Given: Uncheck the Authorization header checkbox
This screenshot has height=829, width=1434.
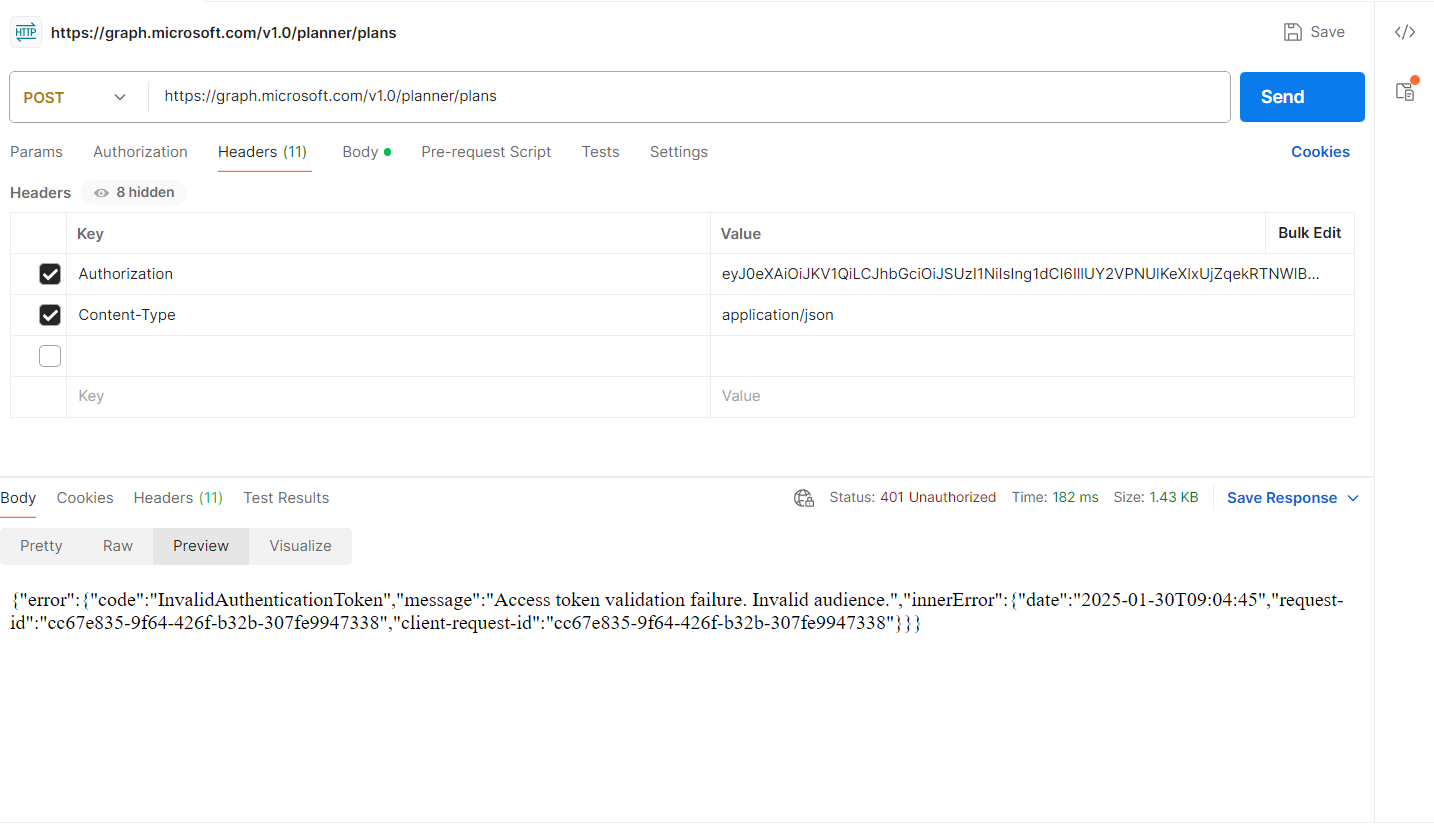Looking at the screenshot, I should tap(50, 274).
